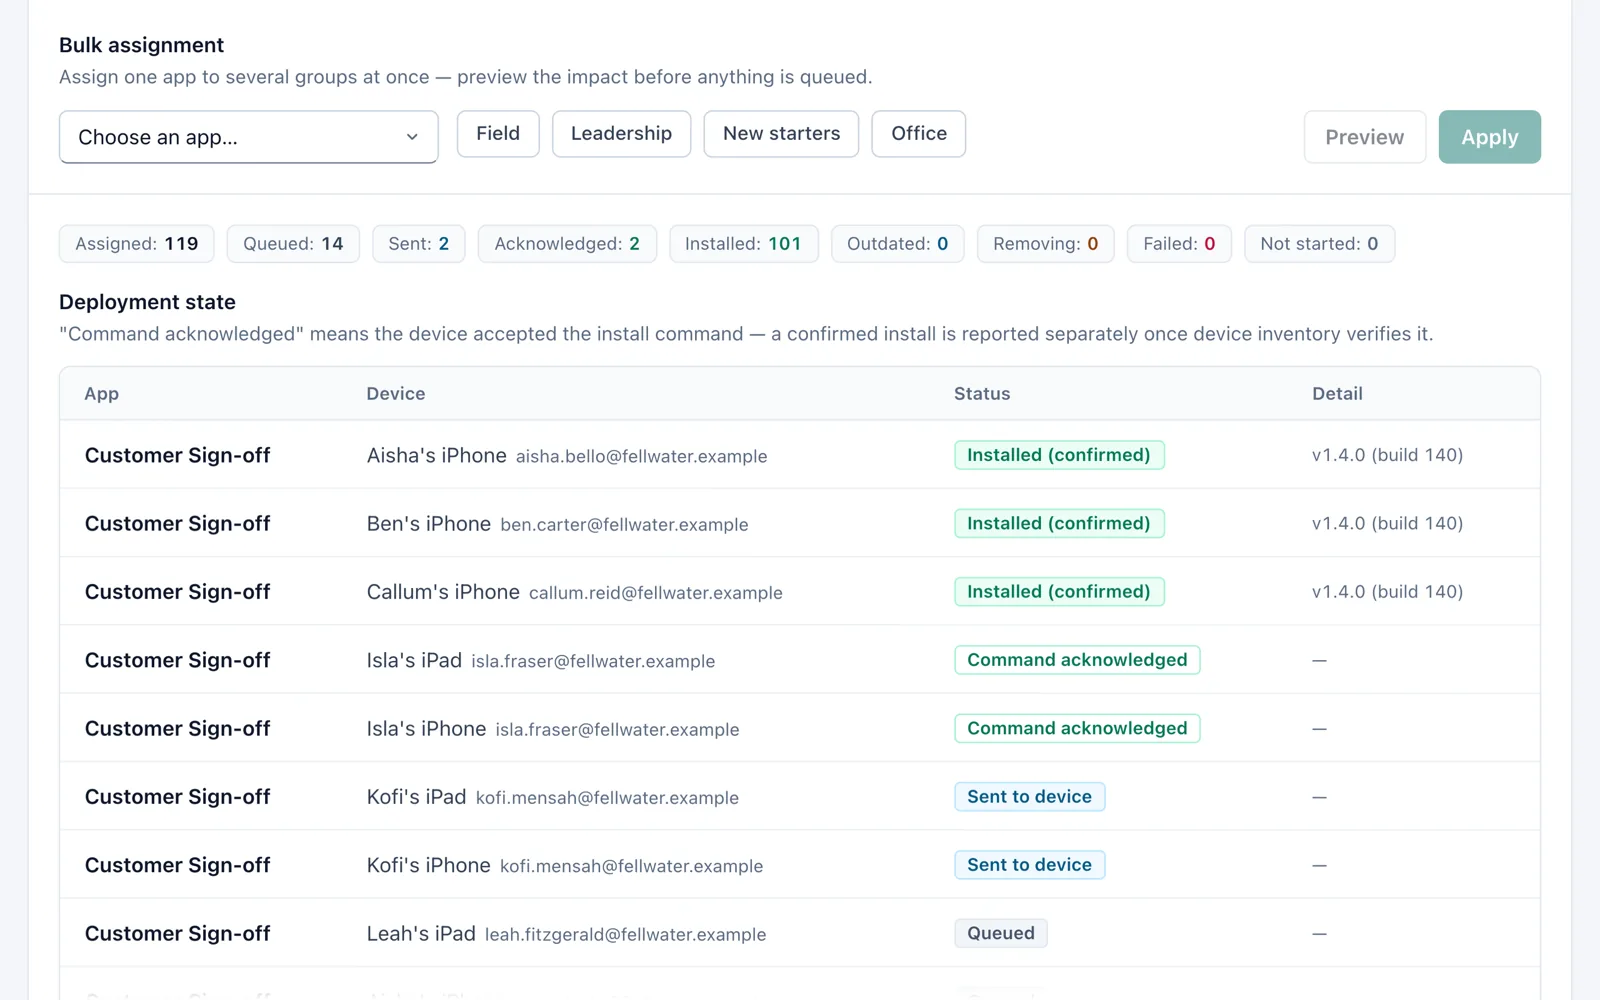
Task: Click the Apply button
Action: pyautogui.click(x=1490, y=137)
